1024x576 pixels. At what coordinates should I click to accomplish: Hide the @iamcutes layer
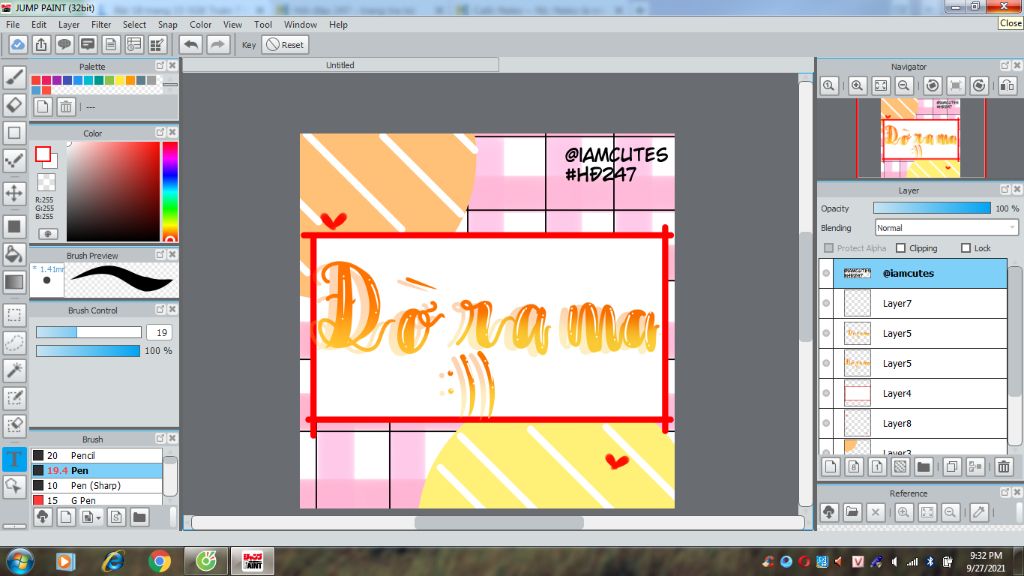pyautogui.click(x=826, y=274)
